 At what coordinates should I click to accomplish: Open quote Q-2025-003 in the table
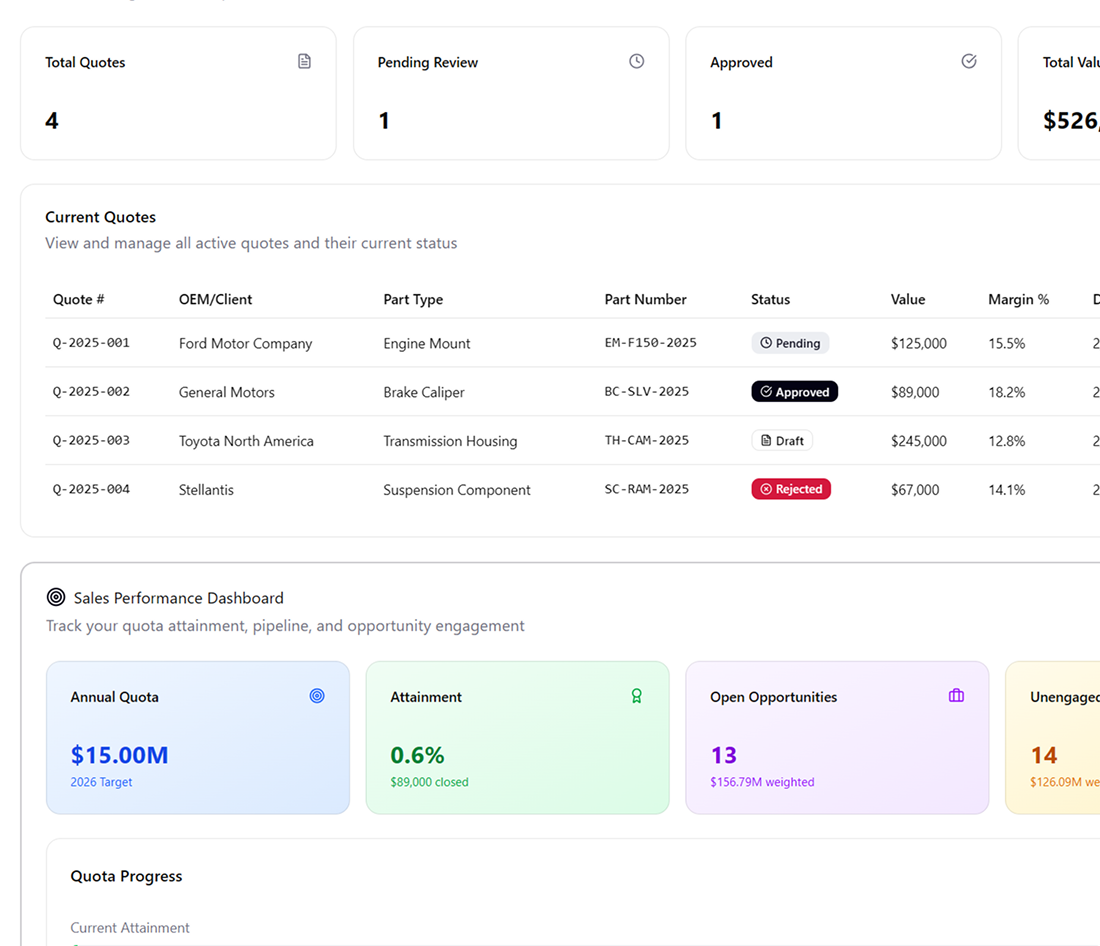pos(91,440)
